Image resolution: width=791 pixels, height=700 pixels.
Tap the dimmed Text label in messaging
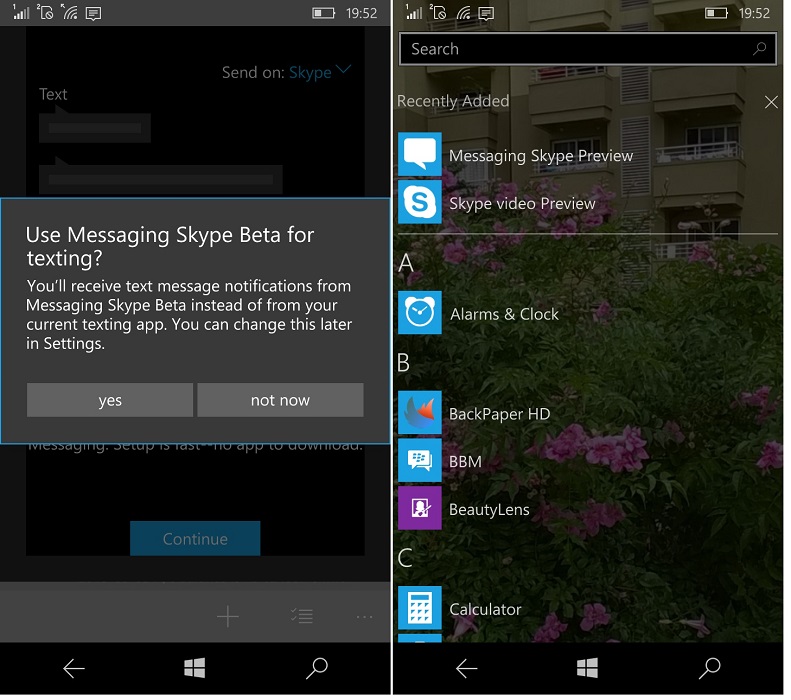53,95
